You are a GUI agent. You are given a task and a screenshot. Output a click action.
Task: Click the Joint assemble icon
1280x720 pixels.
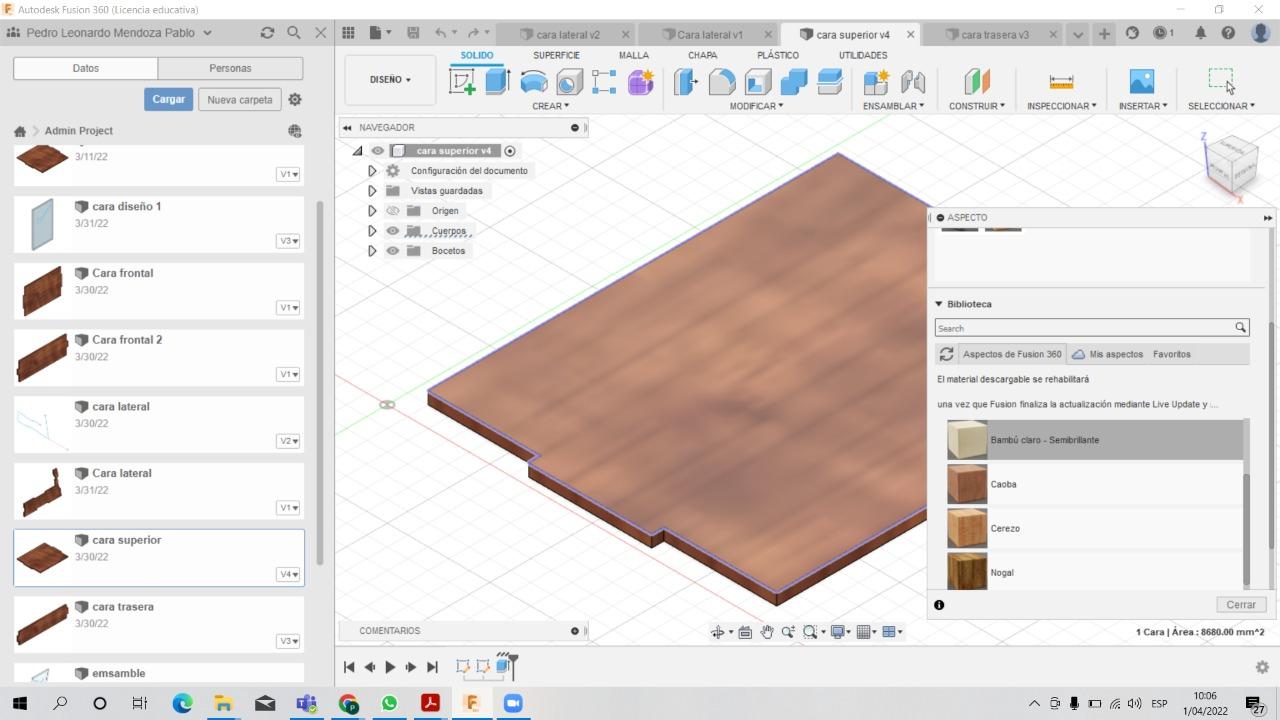click(x=913, y=82)
